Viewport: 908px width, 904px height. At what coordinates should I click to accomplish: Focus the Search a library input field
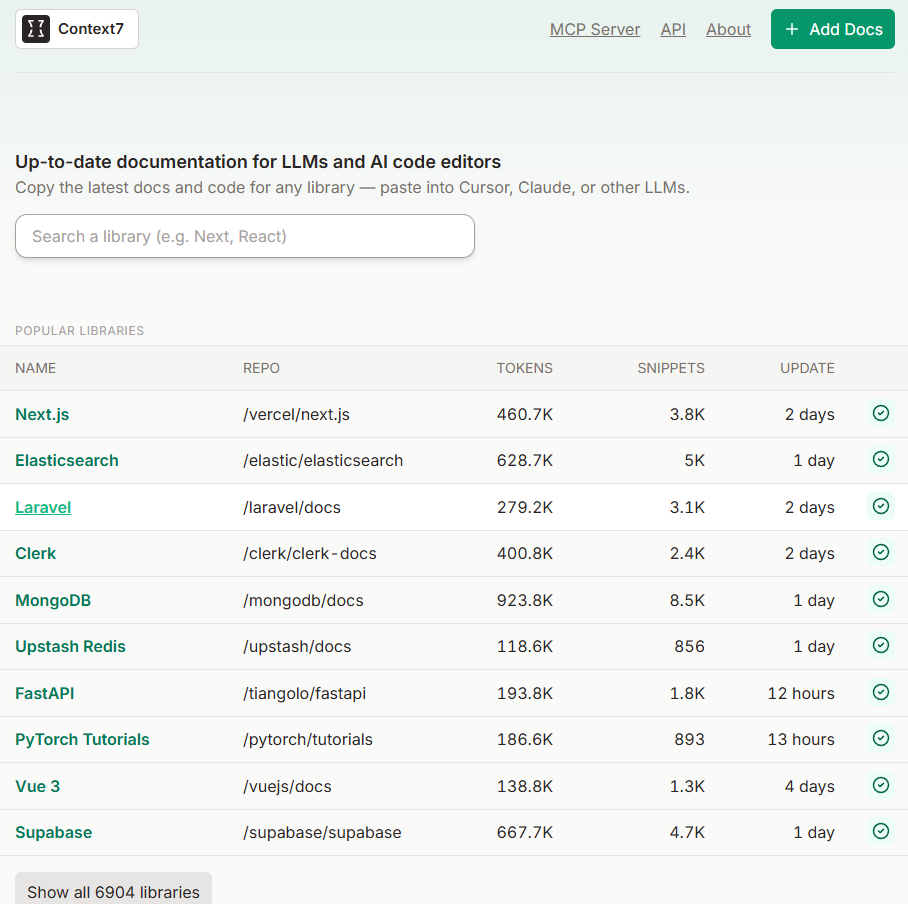(x=245, y=236)
